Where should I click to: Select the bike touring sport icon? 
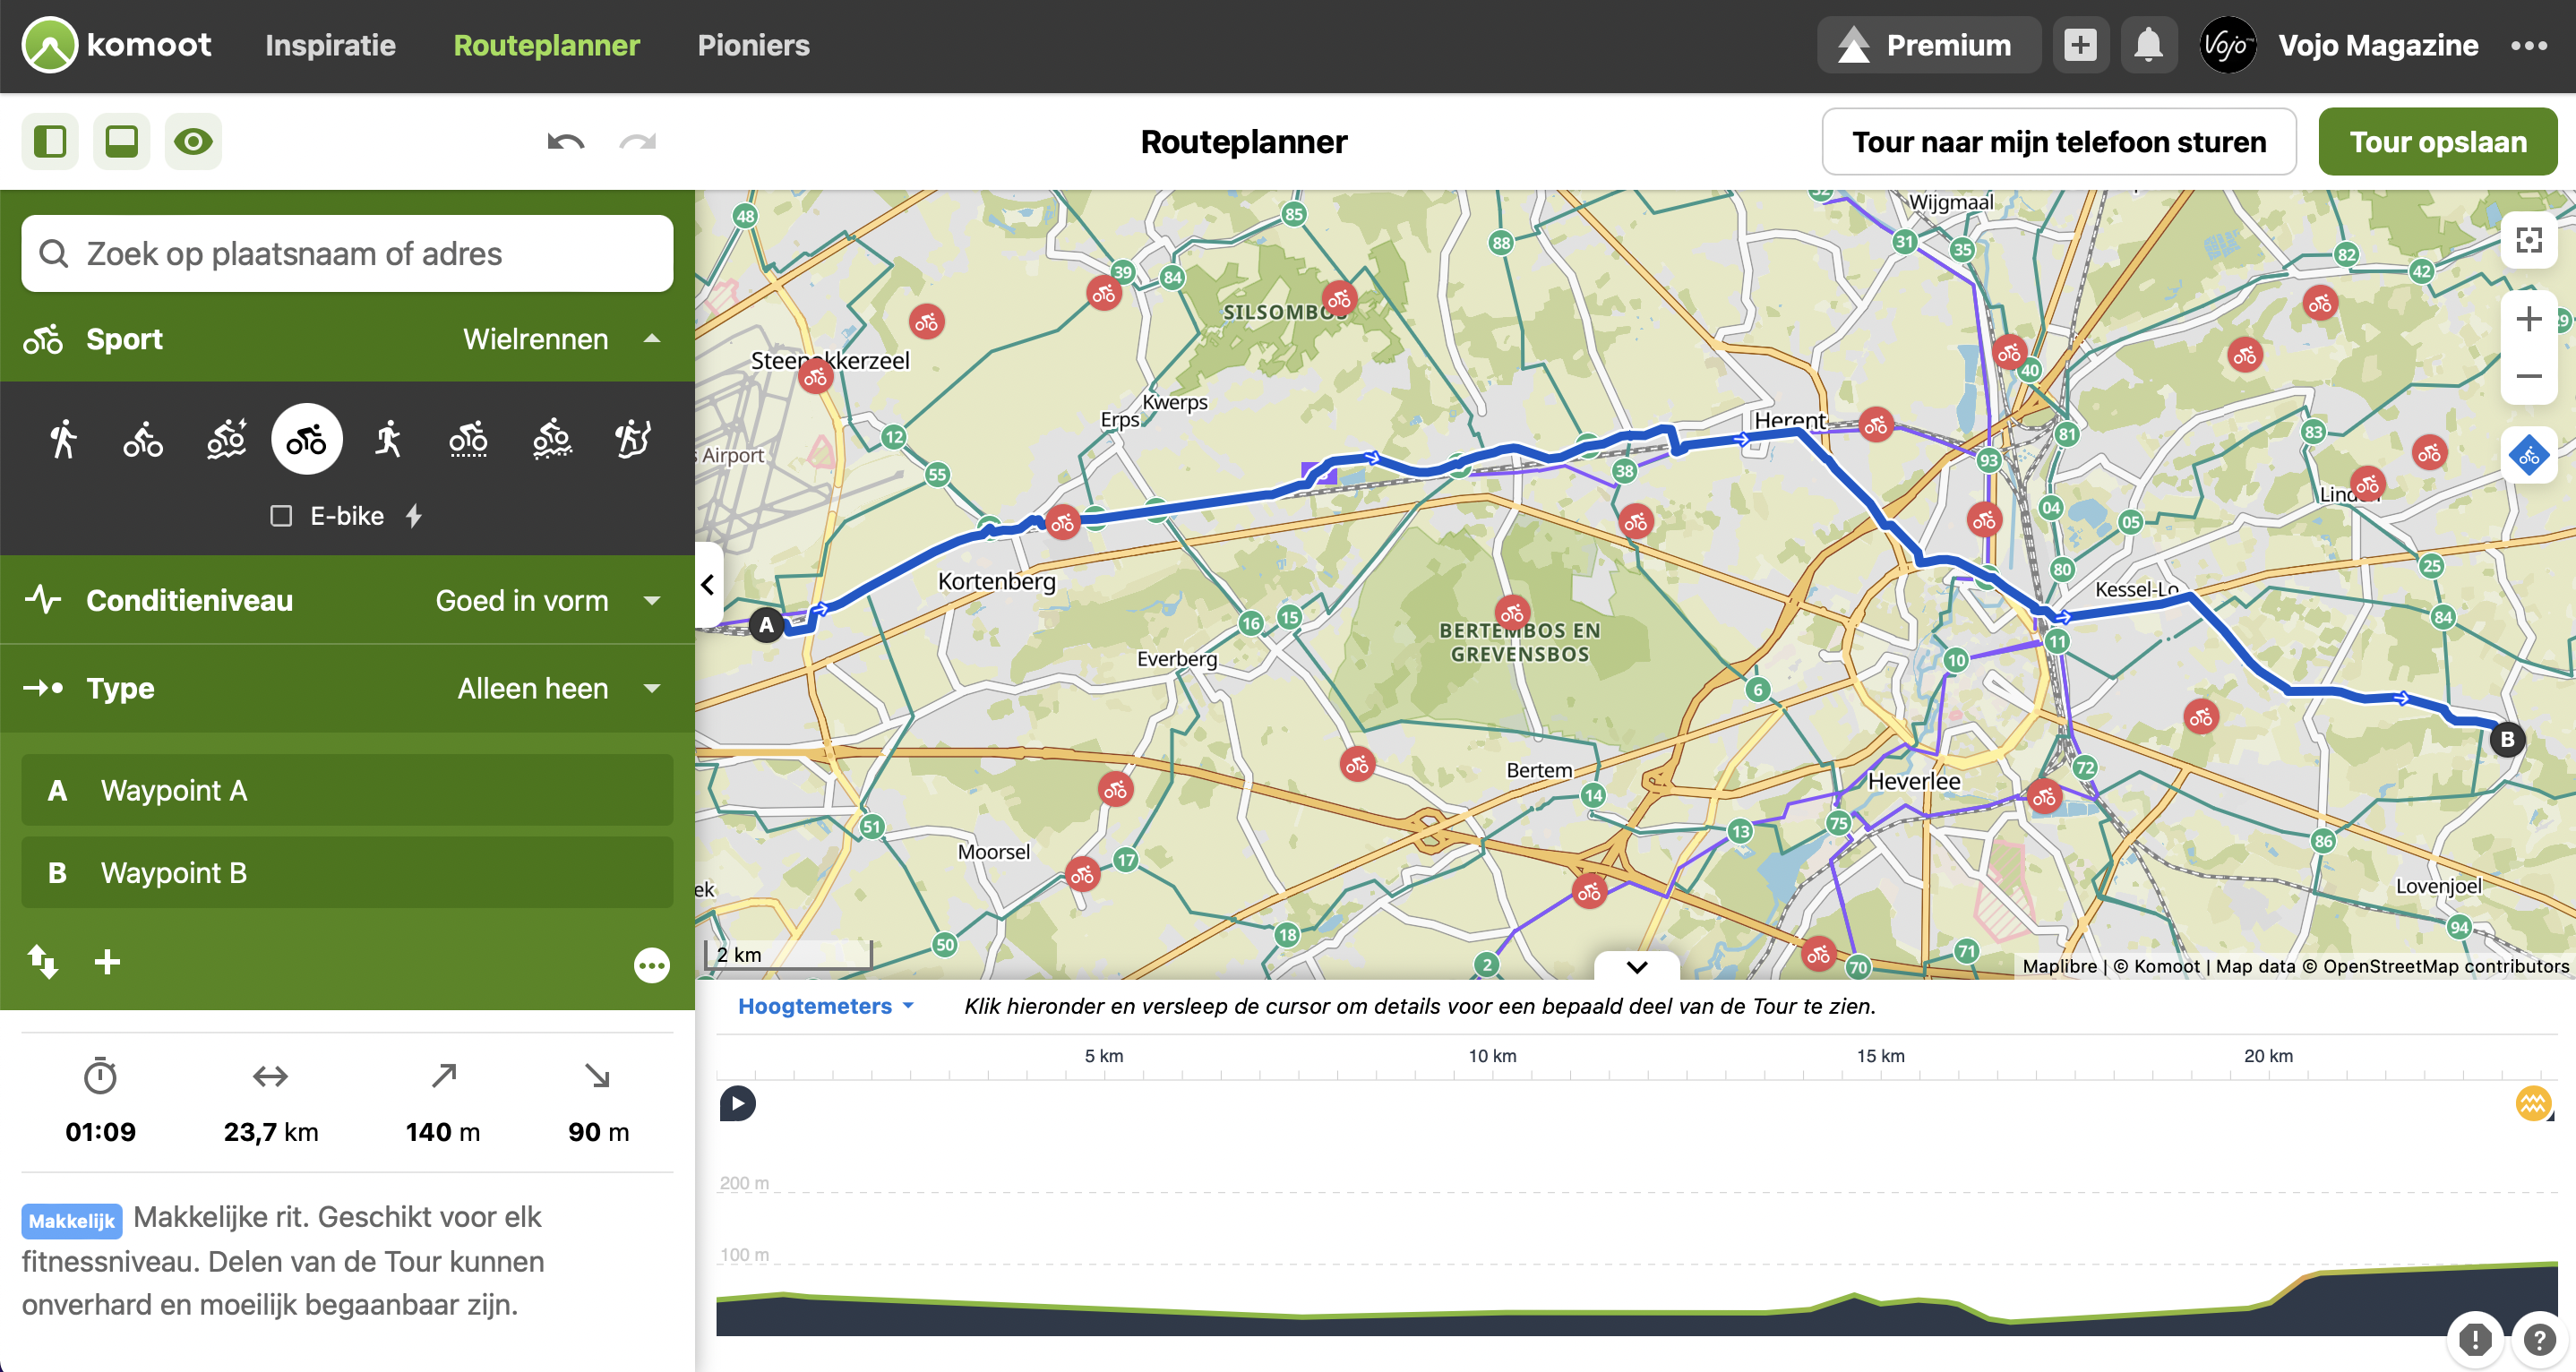point(143,439)
